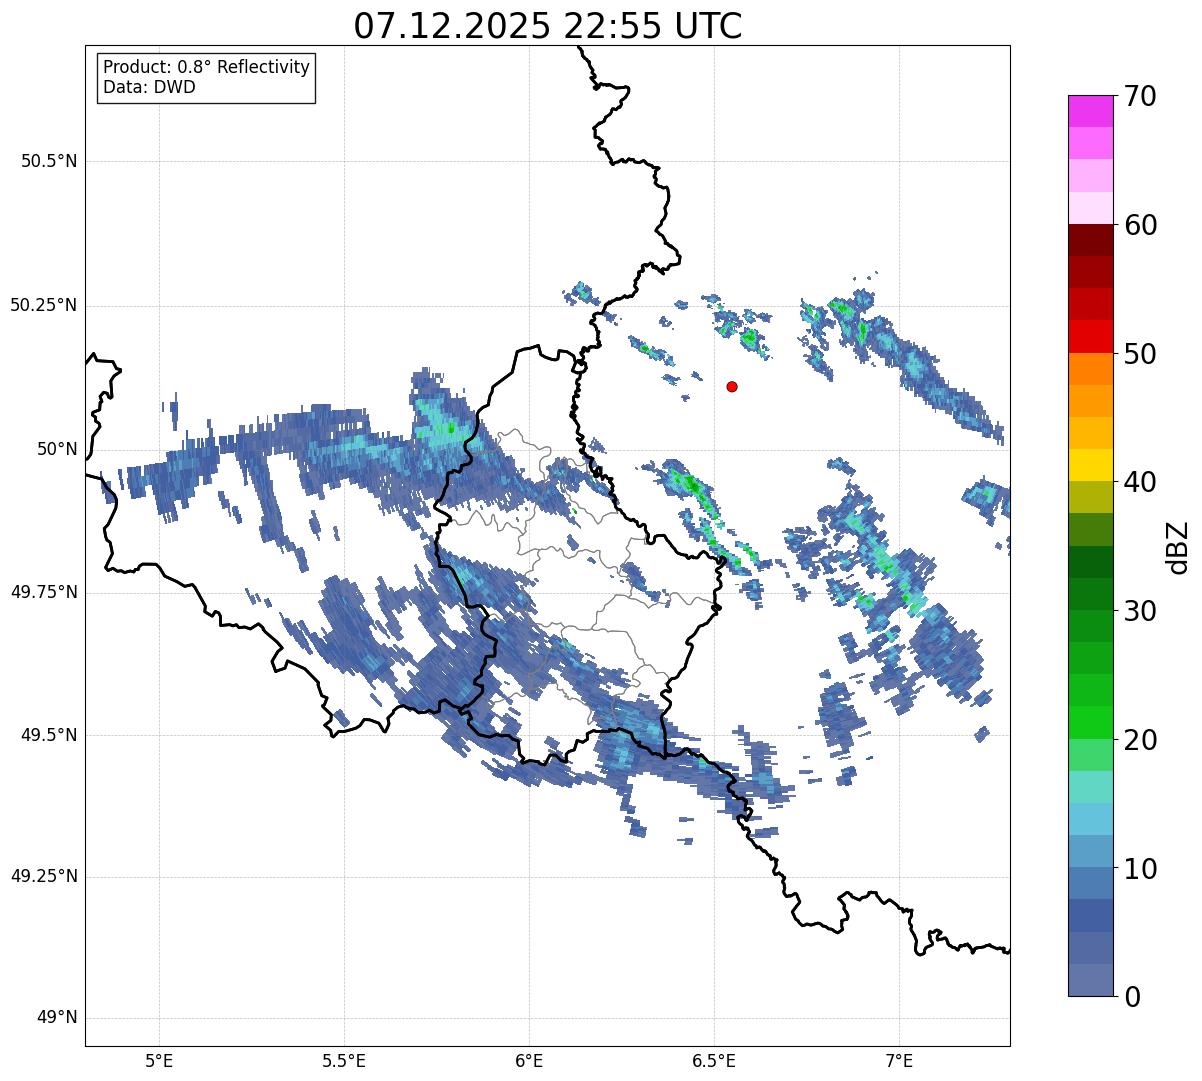Click the longitude label 5.5°E
Viewport: 1202px width, 1081px height.
(344, 1061)
